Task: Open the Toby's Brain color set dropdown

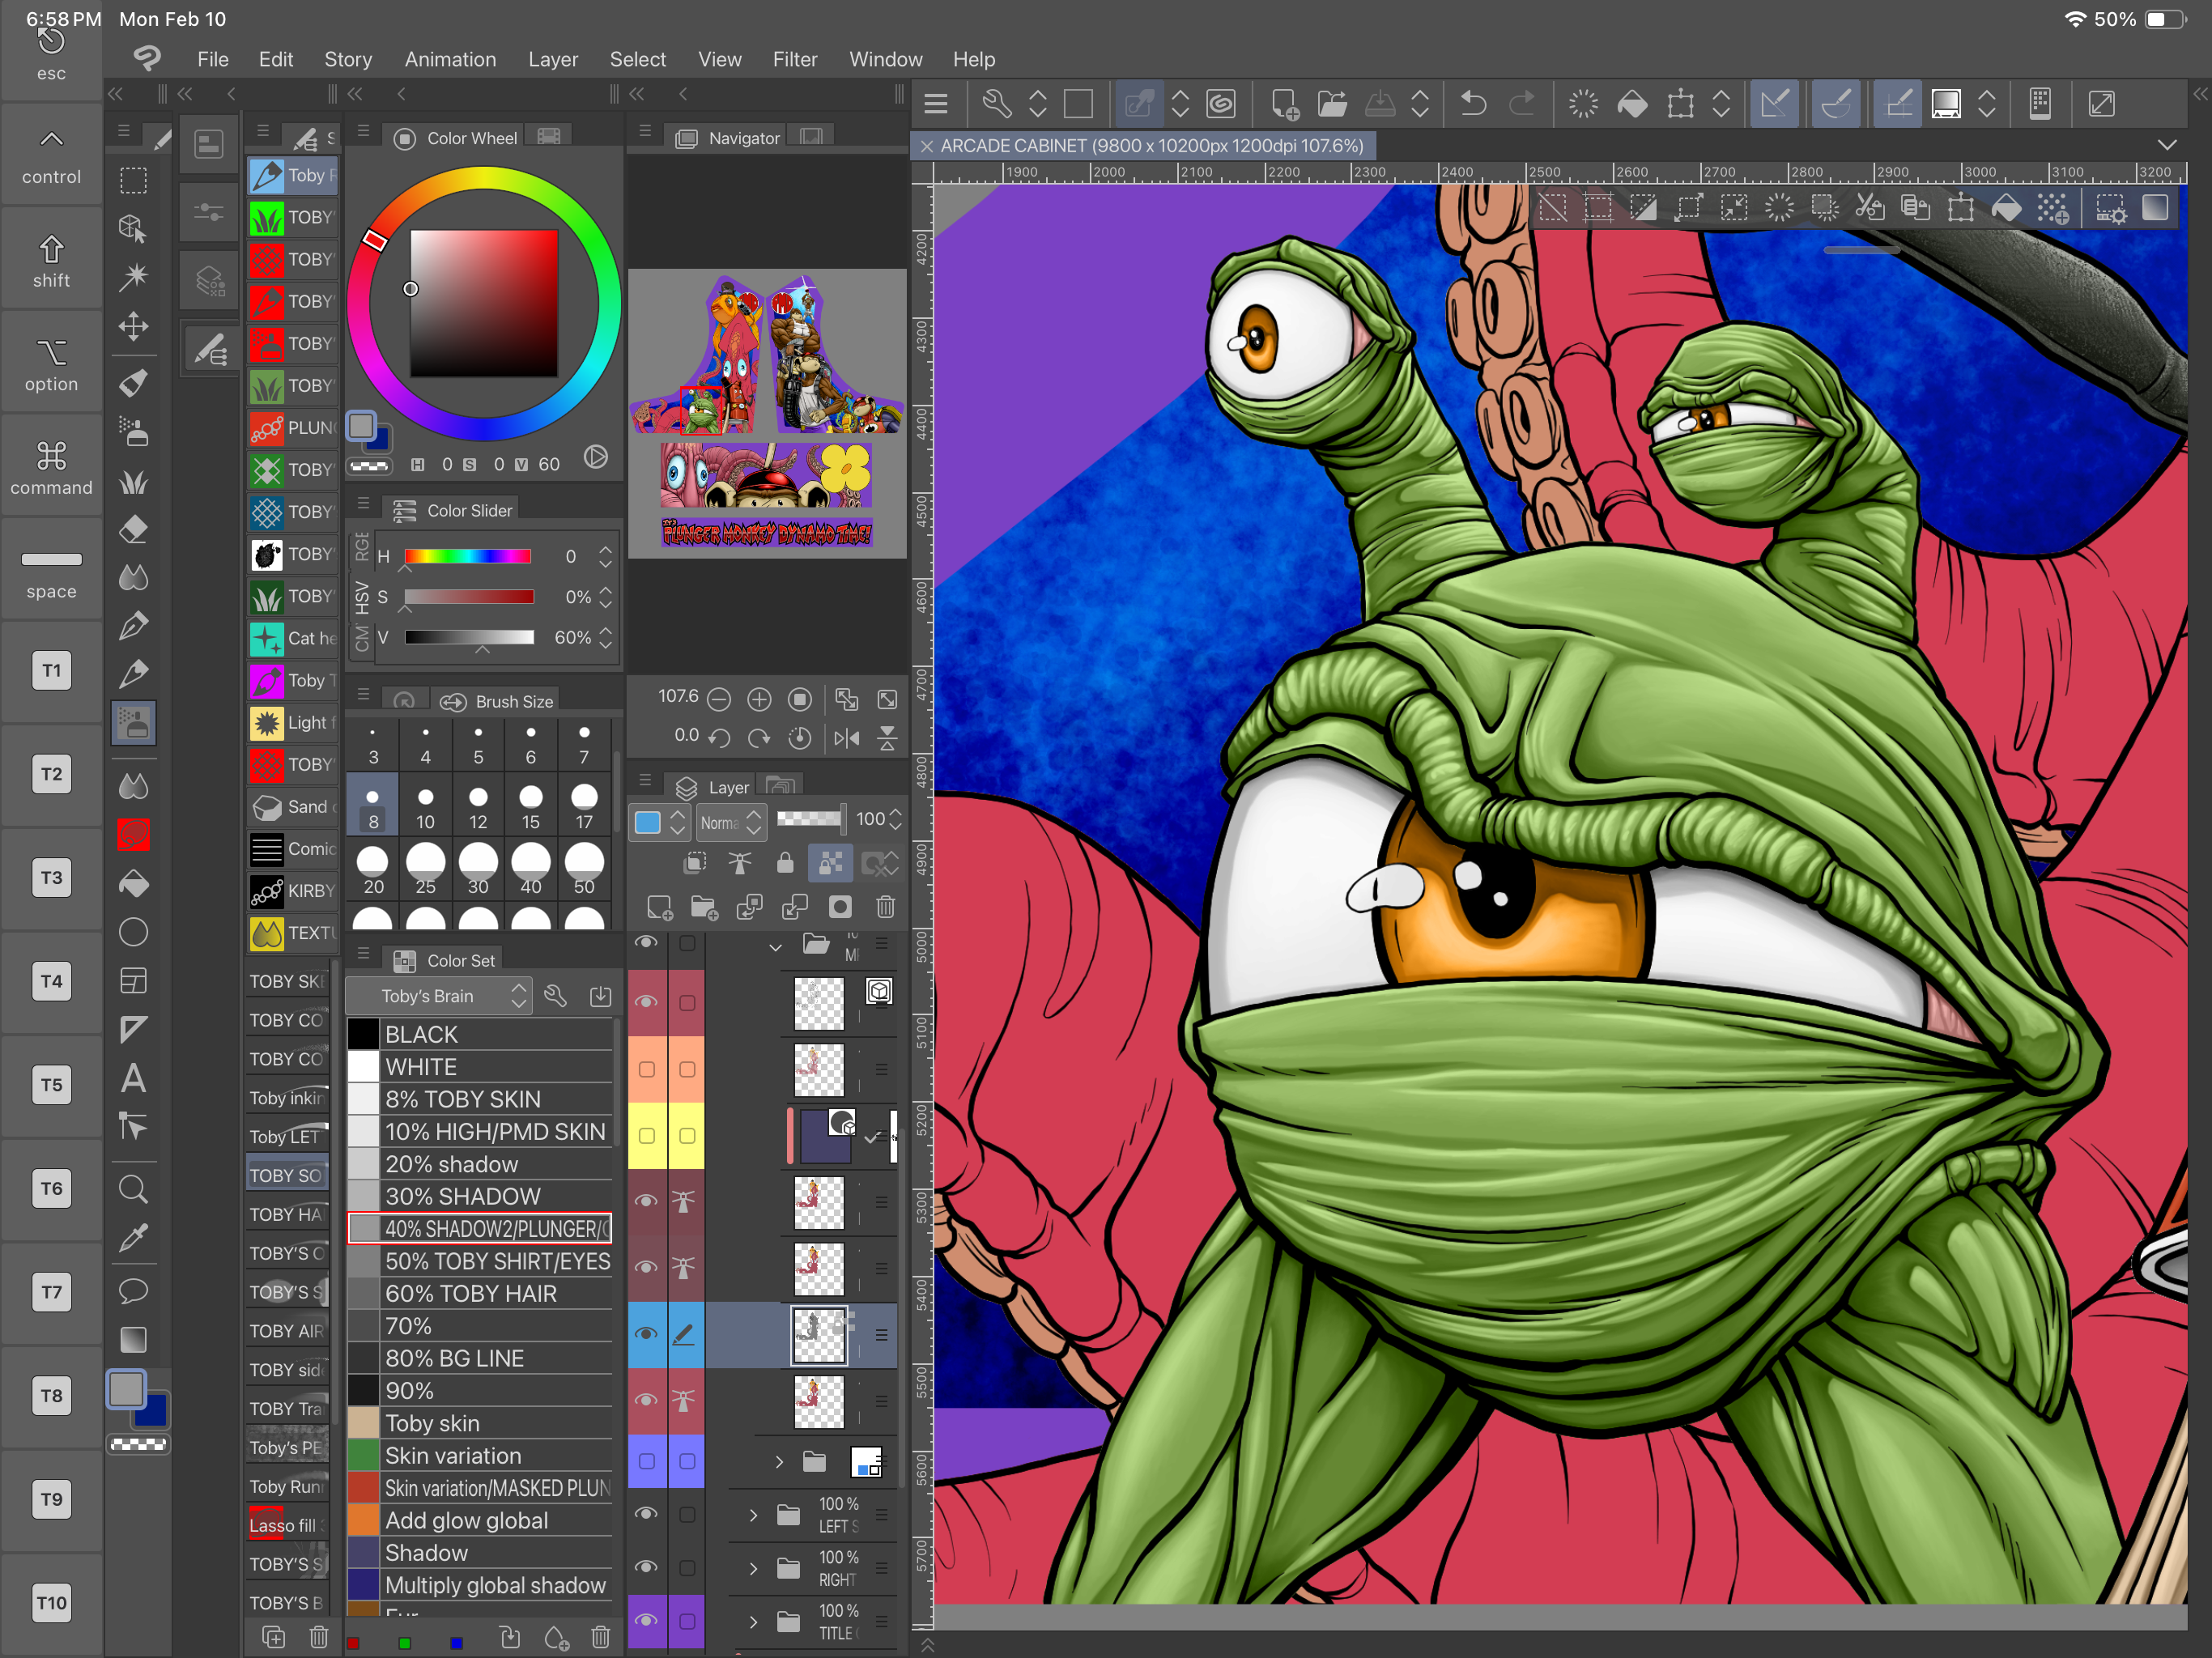Action: [x=439, y=996]
